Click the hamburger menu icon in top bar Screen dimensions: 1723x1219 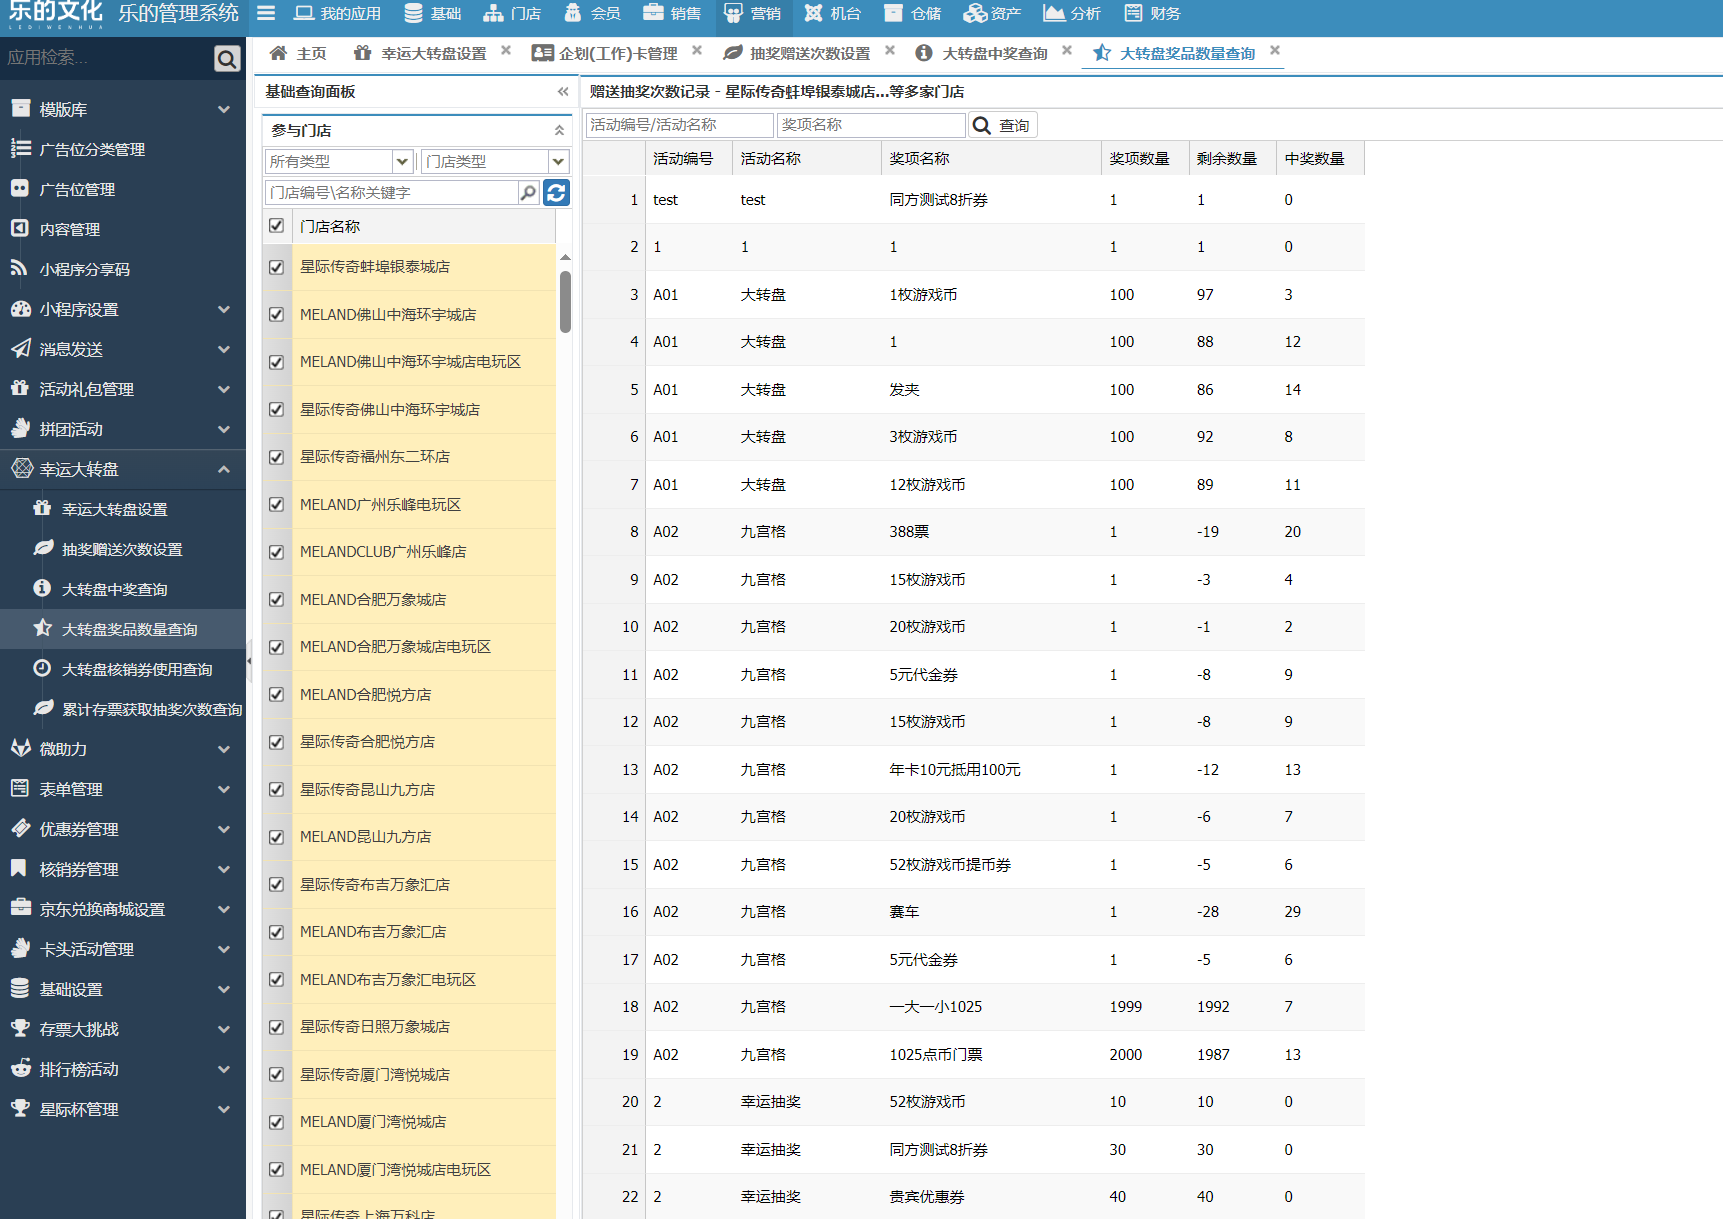coord(265,13)
